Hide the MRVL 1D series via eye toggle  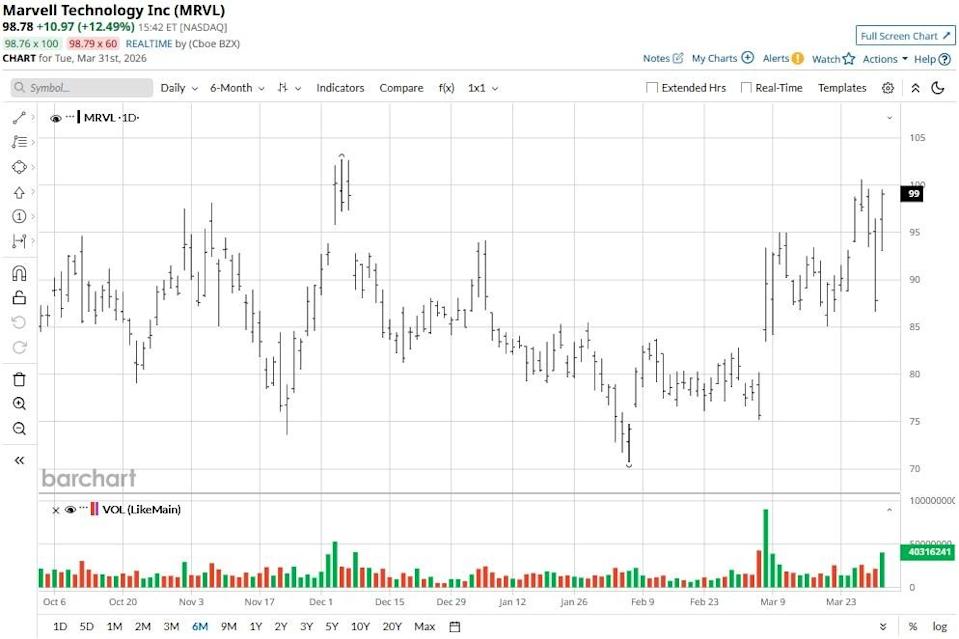coord(57,117)
